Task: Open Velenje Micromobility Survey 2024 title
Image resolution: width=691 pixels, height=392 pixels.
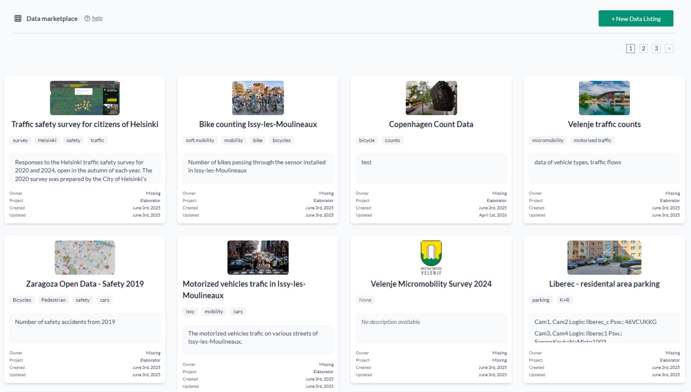Action: [x=431, y=284]
